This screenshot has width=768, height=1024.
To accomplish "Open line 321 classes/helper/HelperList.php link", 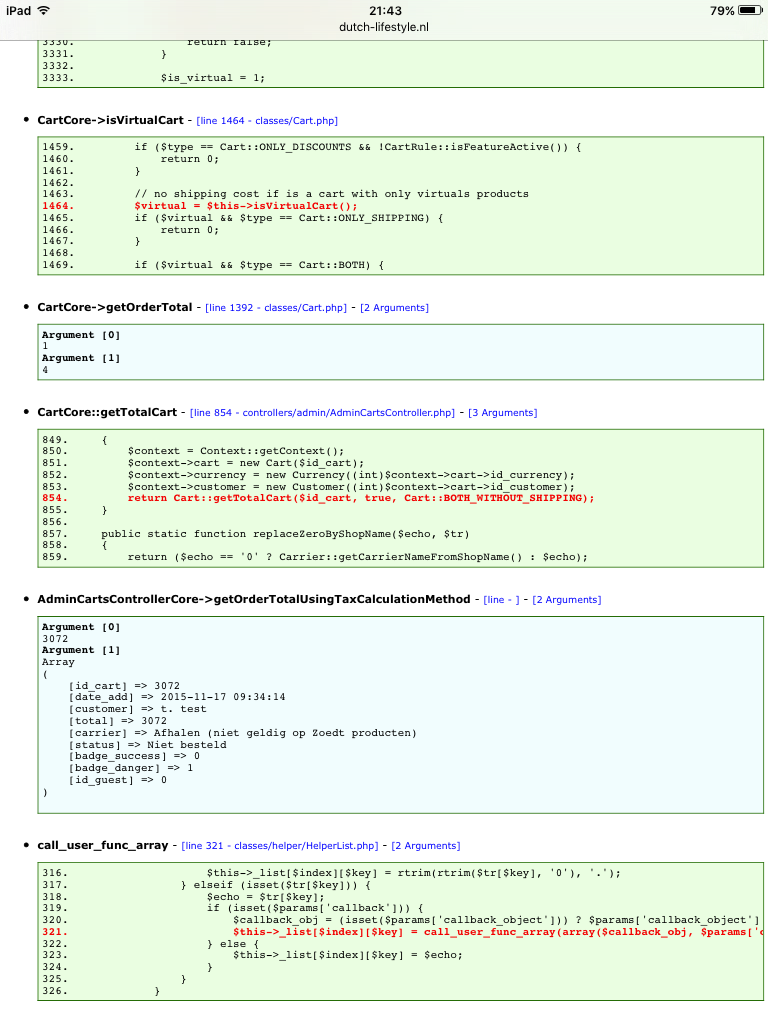I will (280, 846).
